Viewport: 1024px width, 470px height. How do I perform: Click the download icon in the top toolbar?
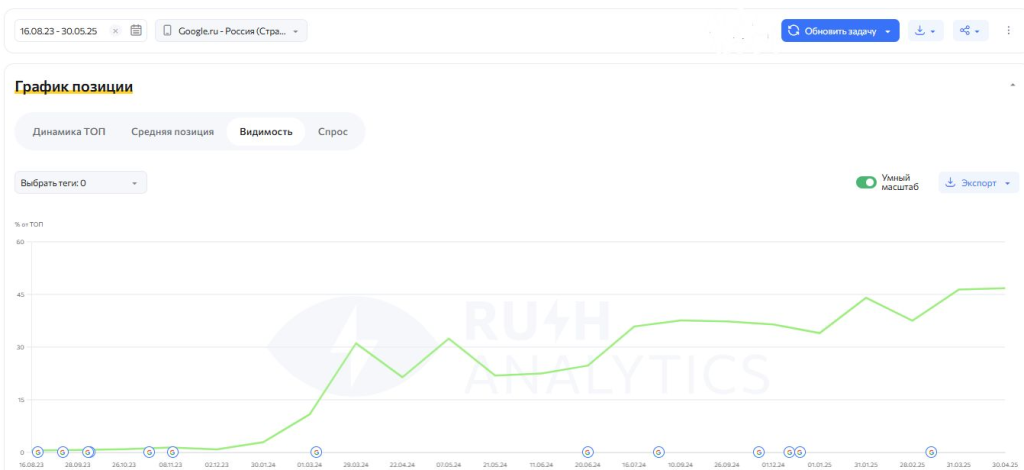[x=925, y=31]
